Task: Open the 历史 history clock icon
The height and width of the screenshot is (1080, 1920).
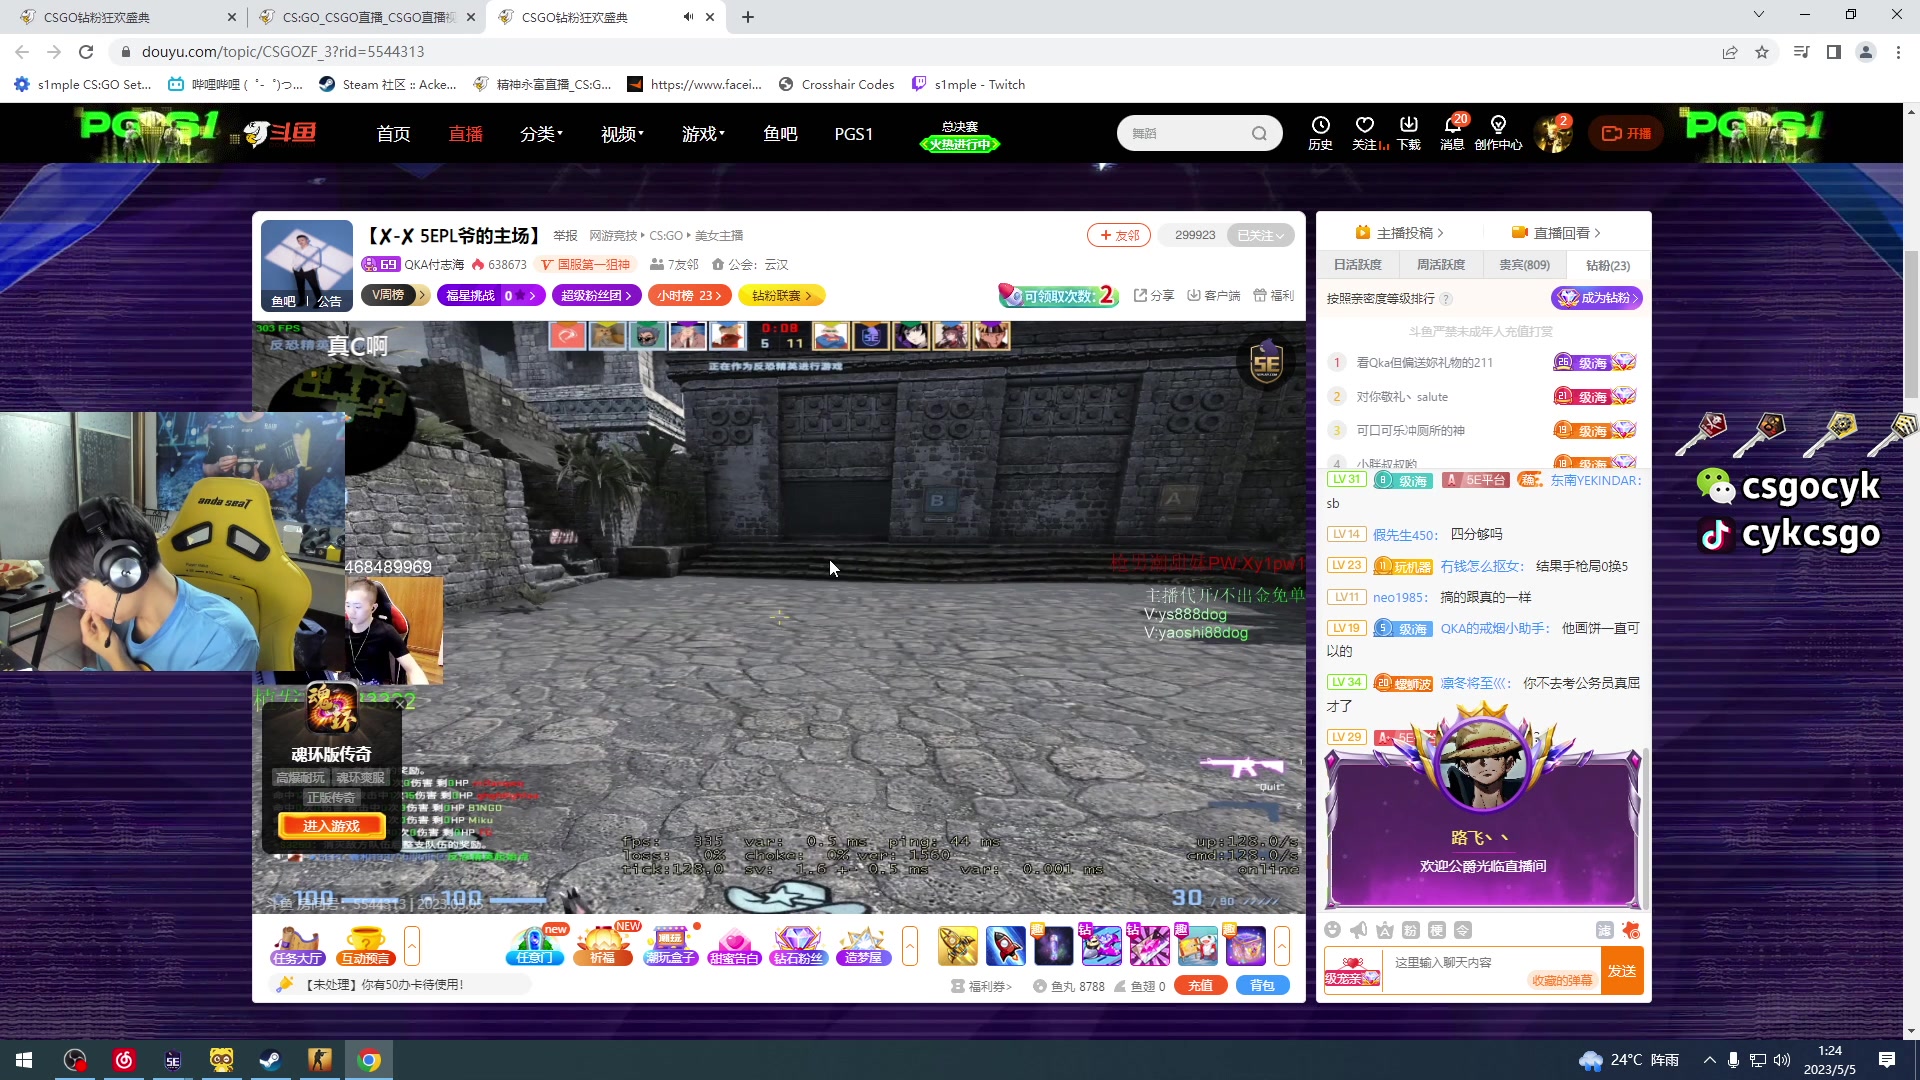Action: [x=1320, y=132]
